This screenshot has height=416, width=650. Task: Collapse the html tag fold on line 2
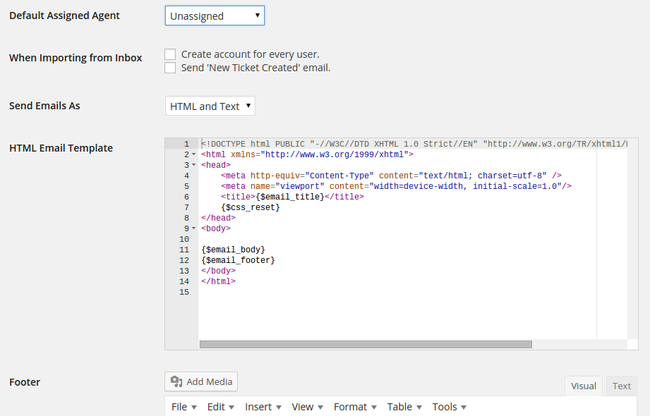coord(194,154)
